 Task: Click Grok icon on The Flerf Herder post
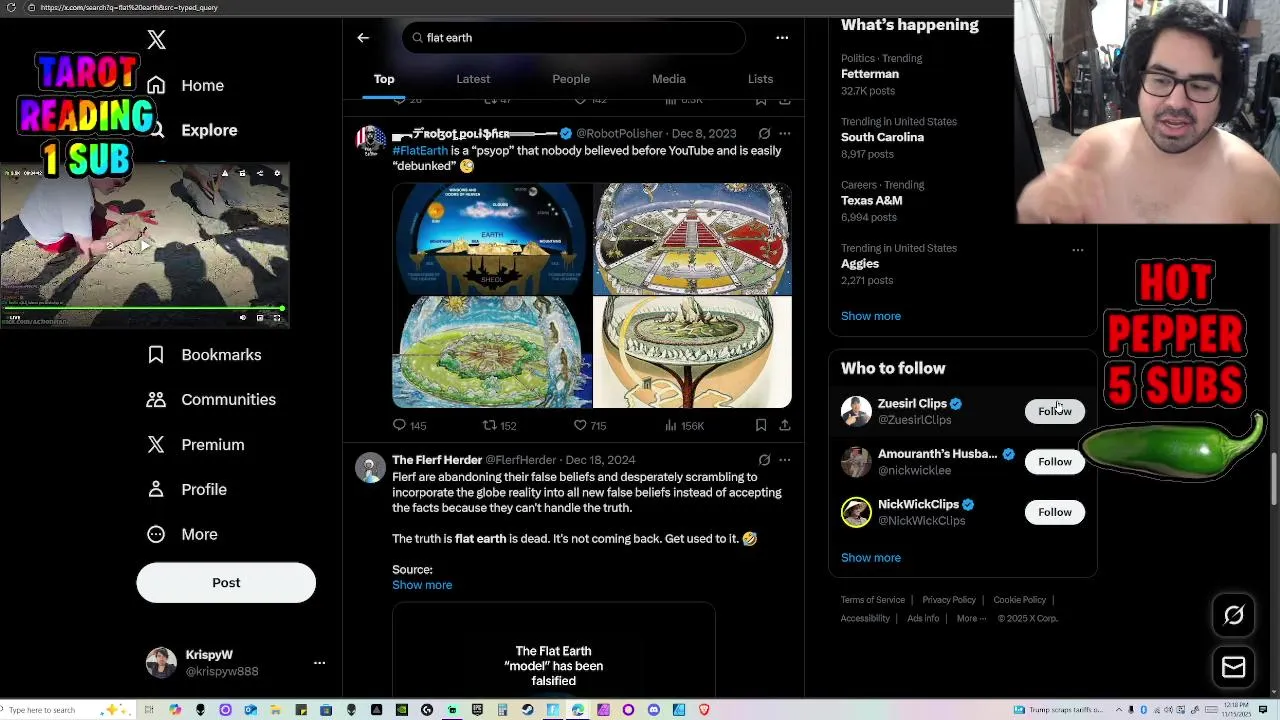click(x=764, y=460)
